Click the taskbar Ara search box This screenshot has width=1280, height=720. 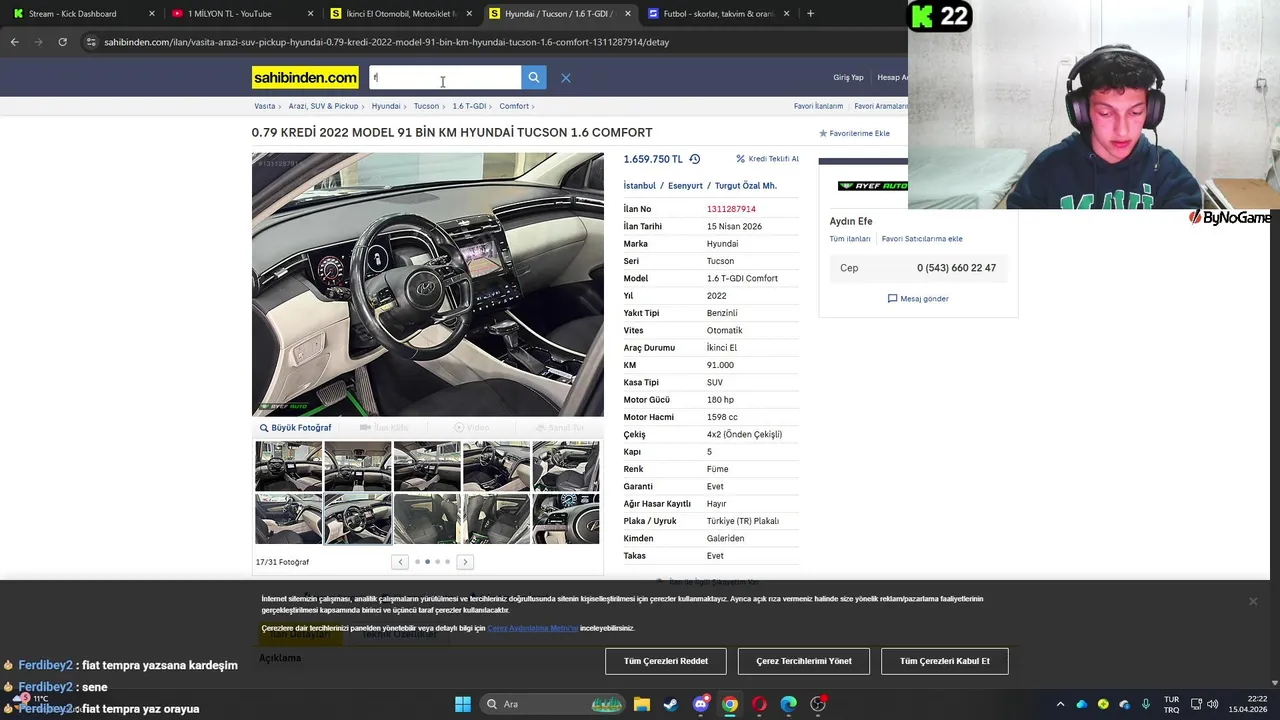[553, 704]
